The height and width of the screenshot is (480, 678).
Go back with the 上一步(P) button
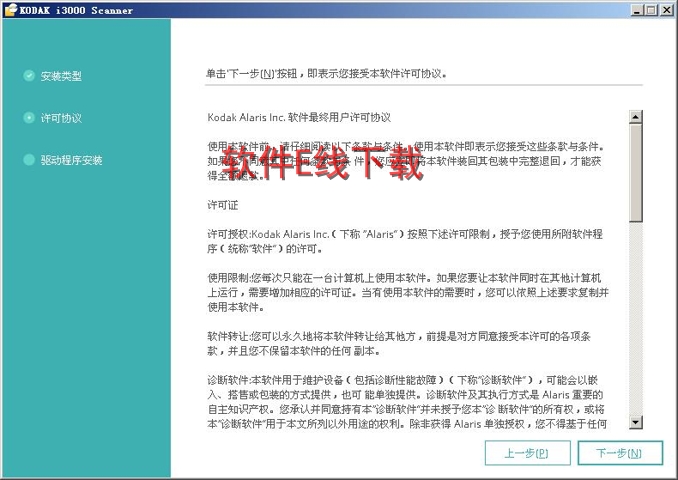pos(525,453)
